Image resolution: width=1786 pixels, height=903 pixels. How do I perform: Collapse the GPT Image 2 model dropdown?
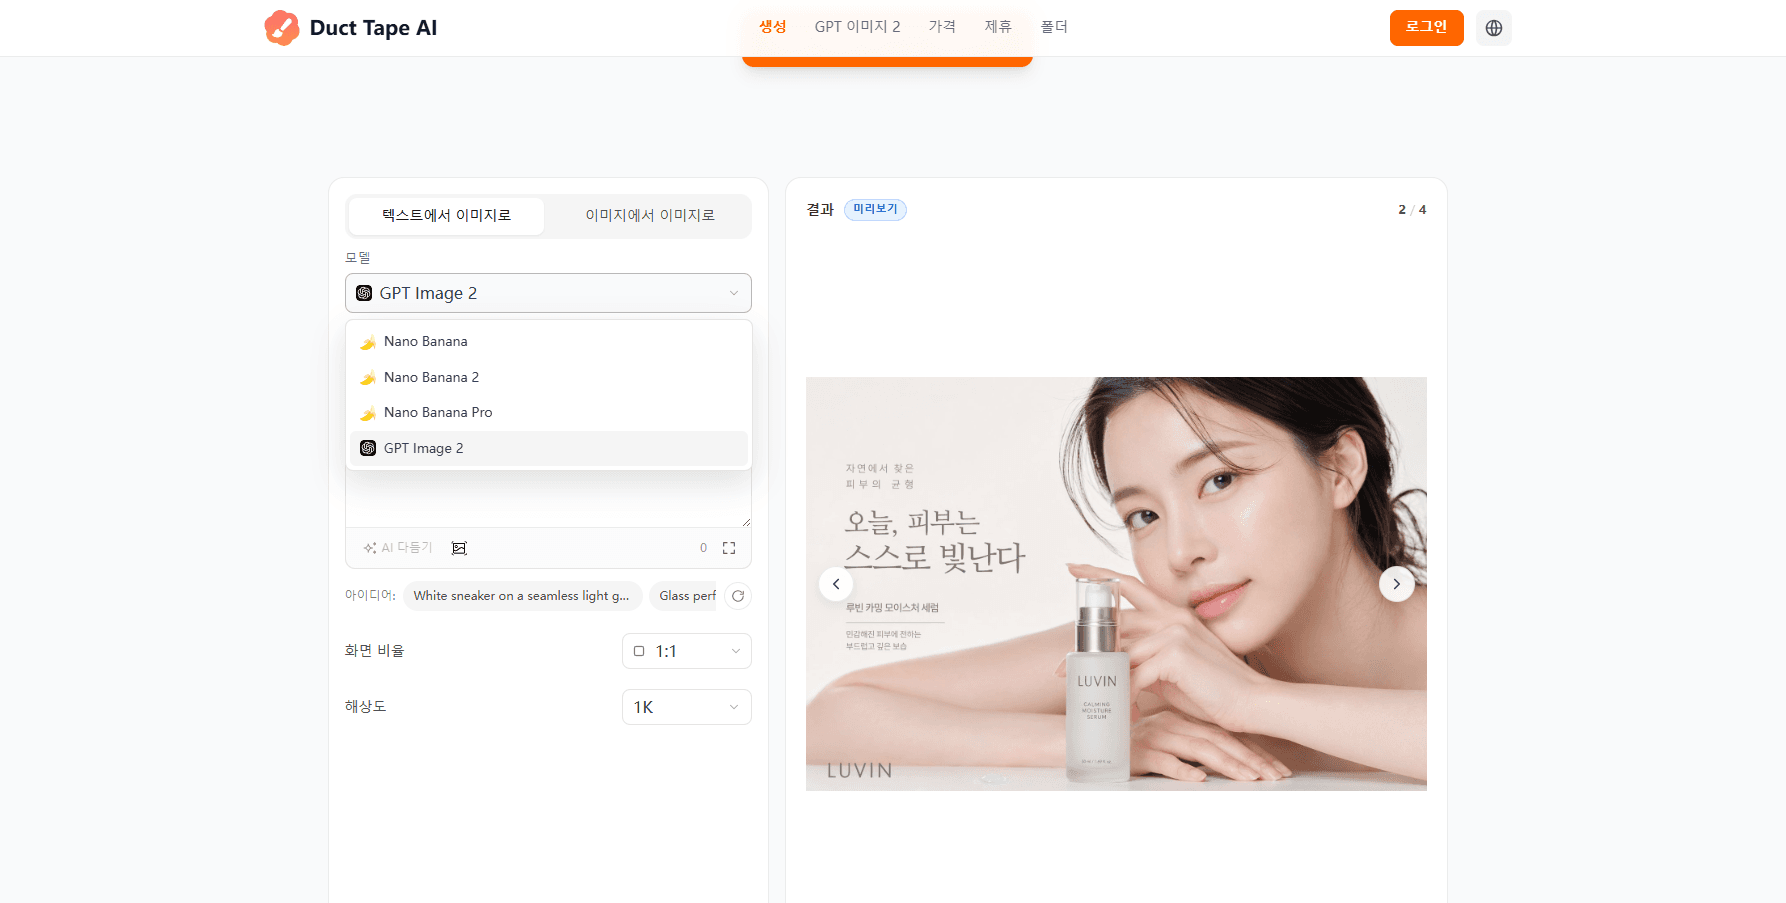(548, 293)
